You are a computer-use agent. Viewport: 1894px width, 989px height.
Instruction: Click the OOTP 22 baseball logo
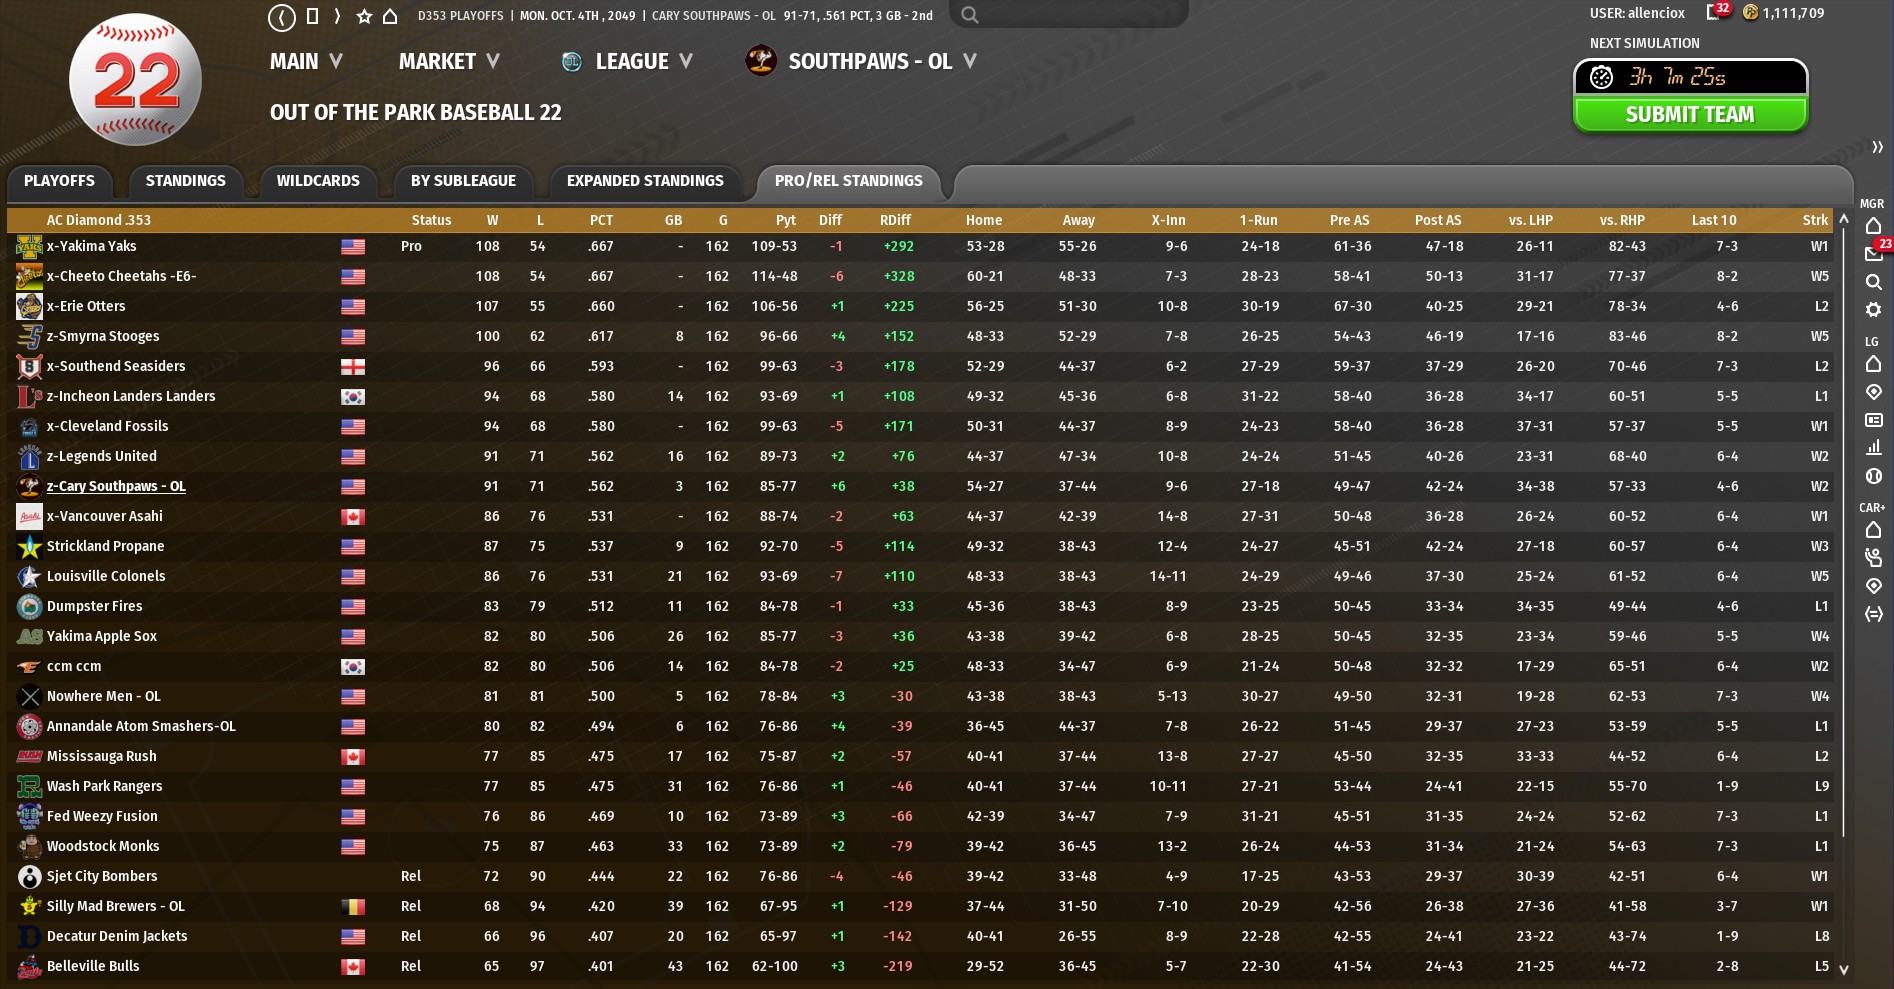(x=135, y=79)
